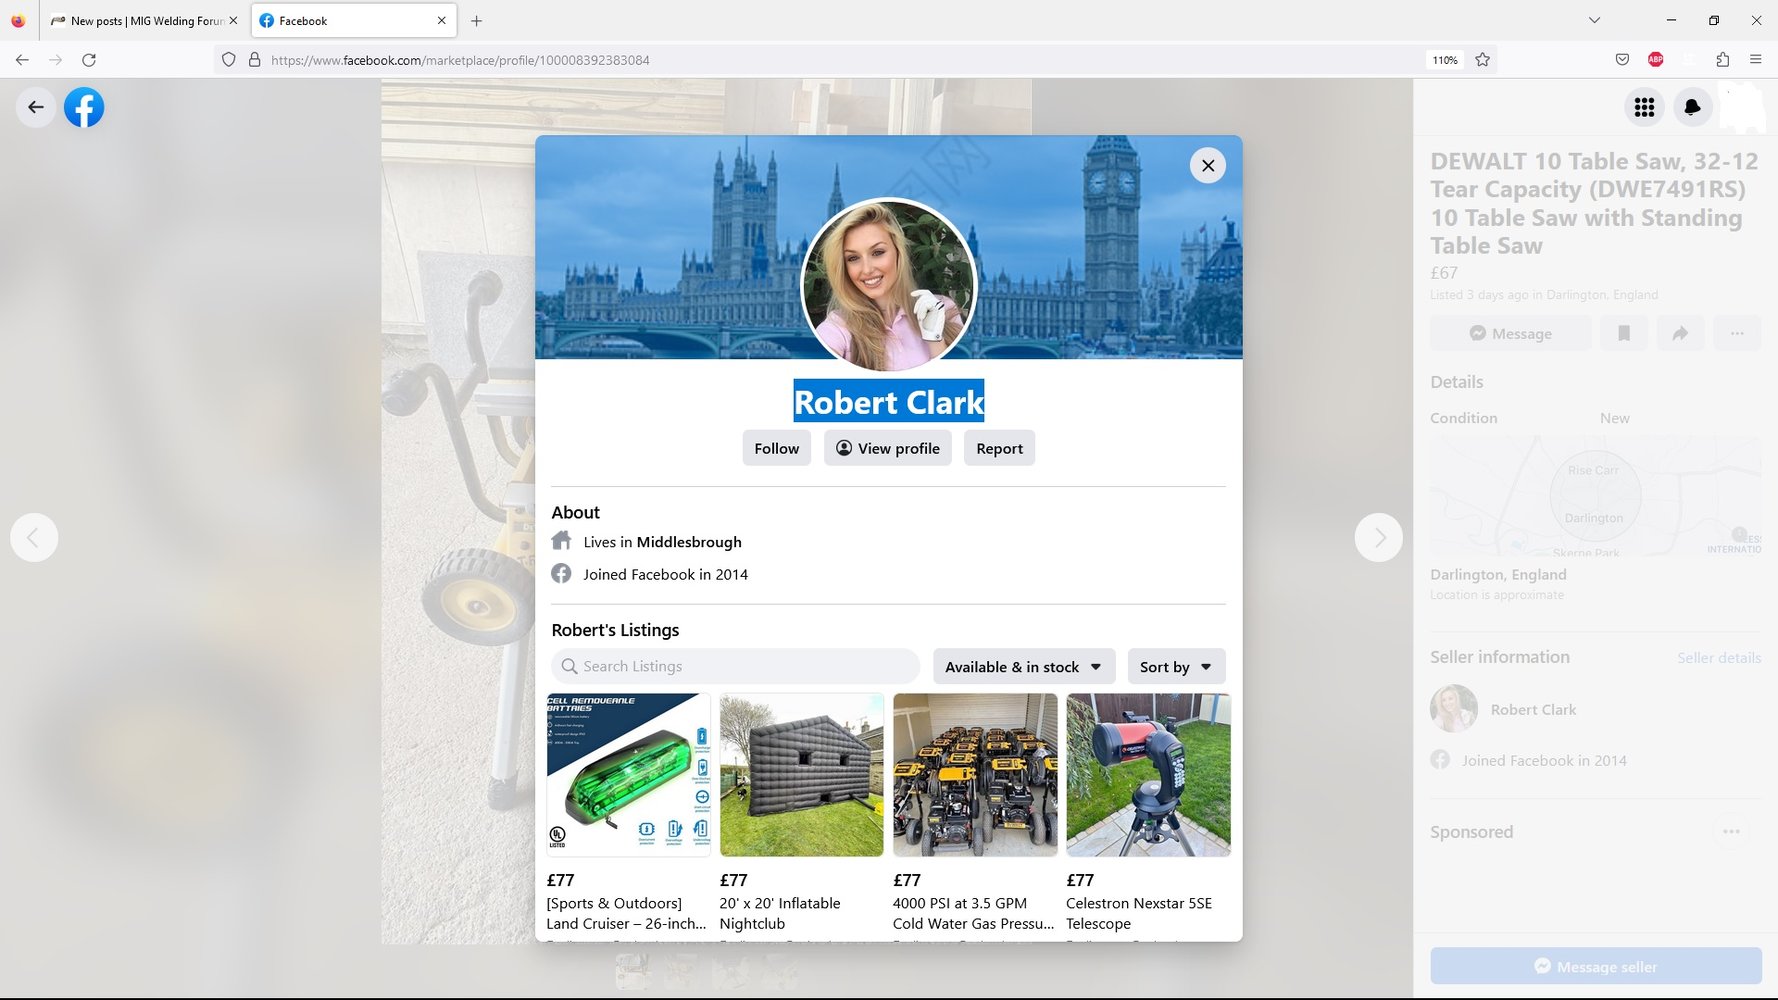Click the Darlington location map

(1596, 496)
